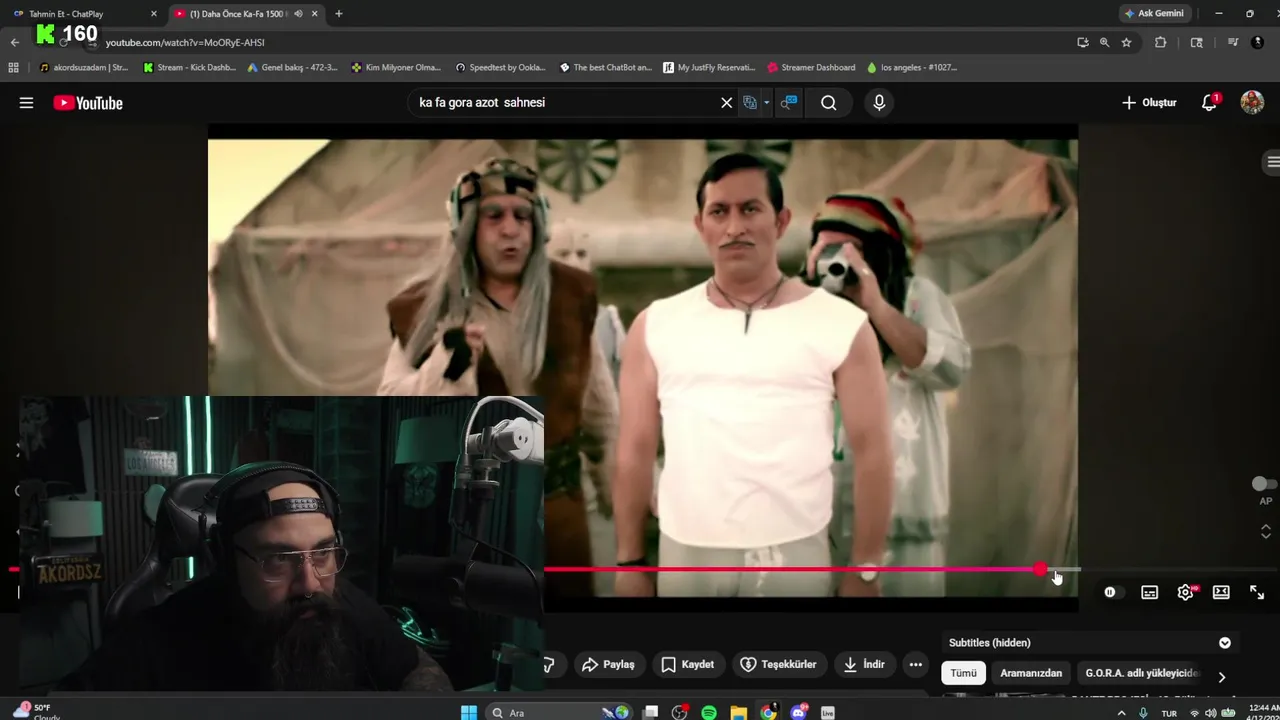The height and width of the screenshot is (720, 1280).
Task: Open File Explorer from the taskbar
Action: pyautogui.click(x=739, y=712)
